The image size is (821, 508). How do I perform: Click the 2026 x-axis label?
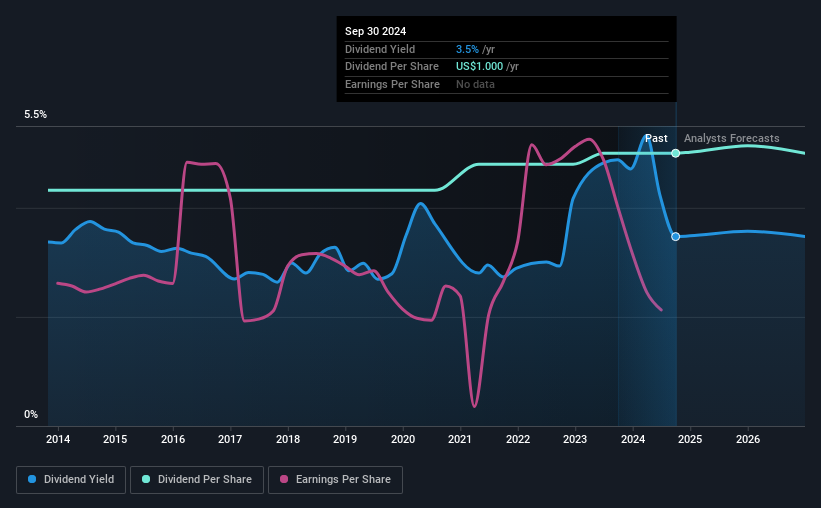[x=748, y=439]
